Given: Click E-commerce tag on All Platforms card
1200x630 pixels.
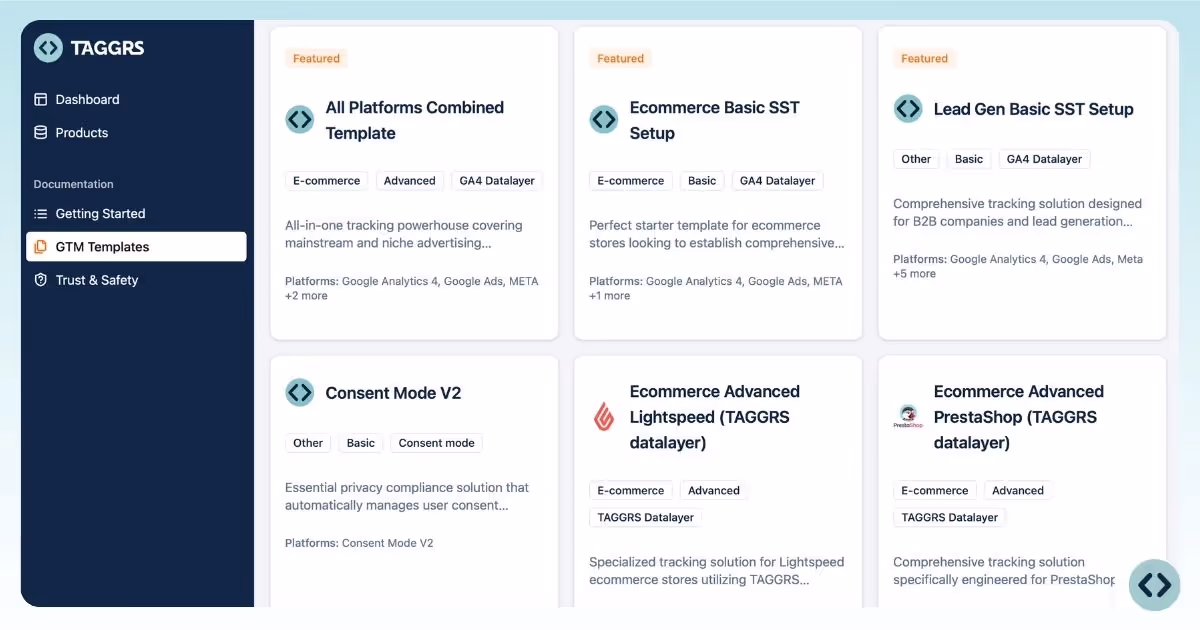Looking at the screenshot, I should 326,181.
